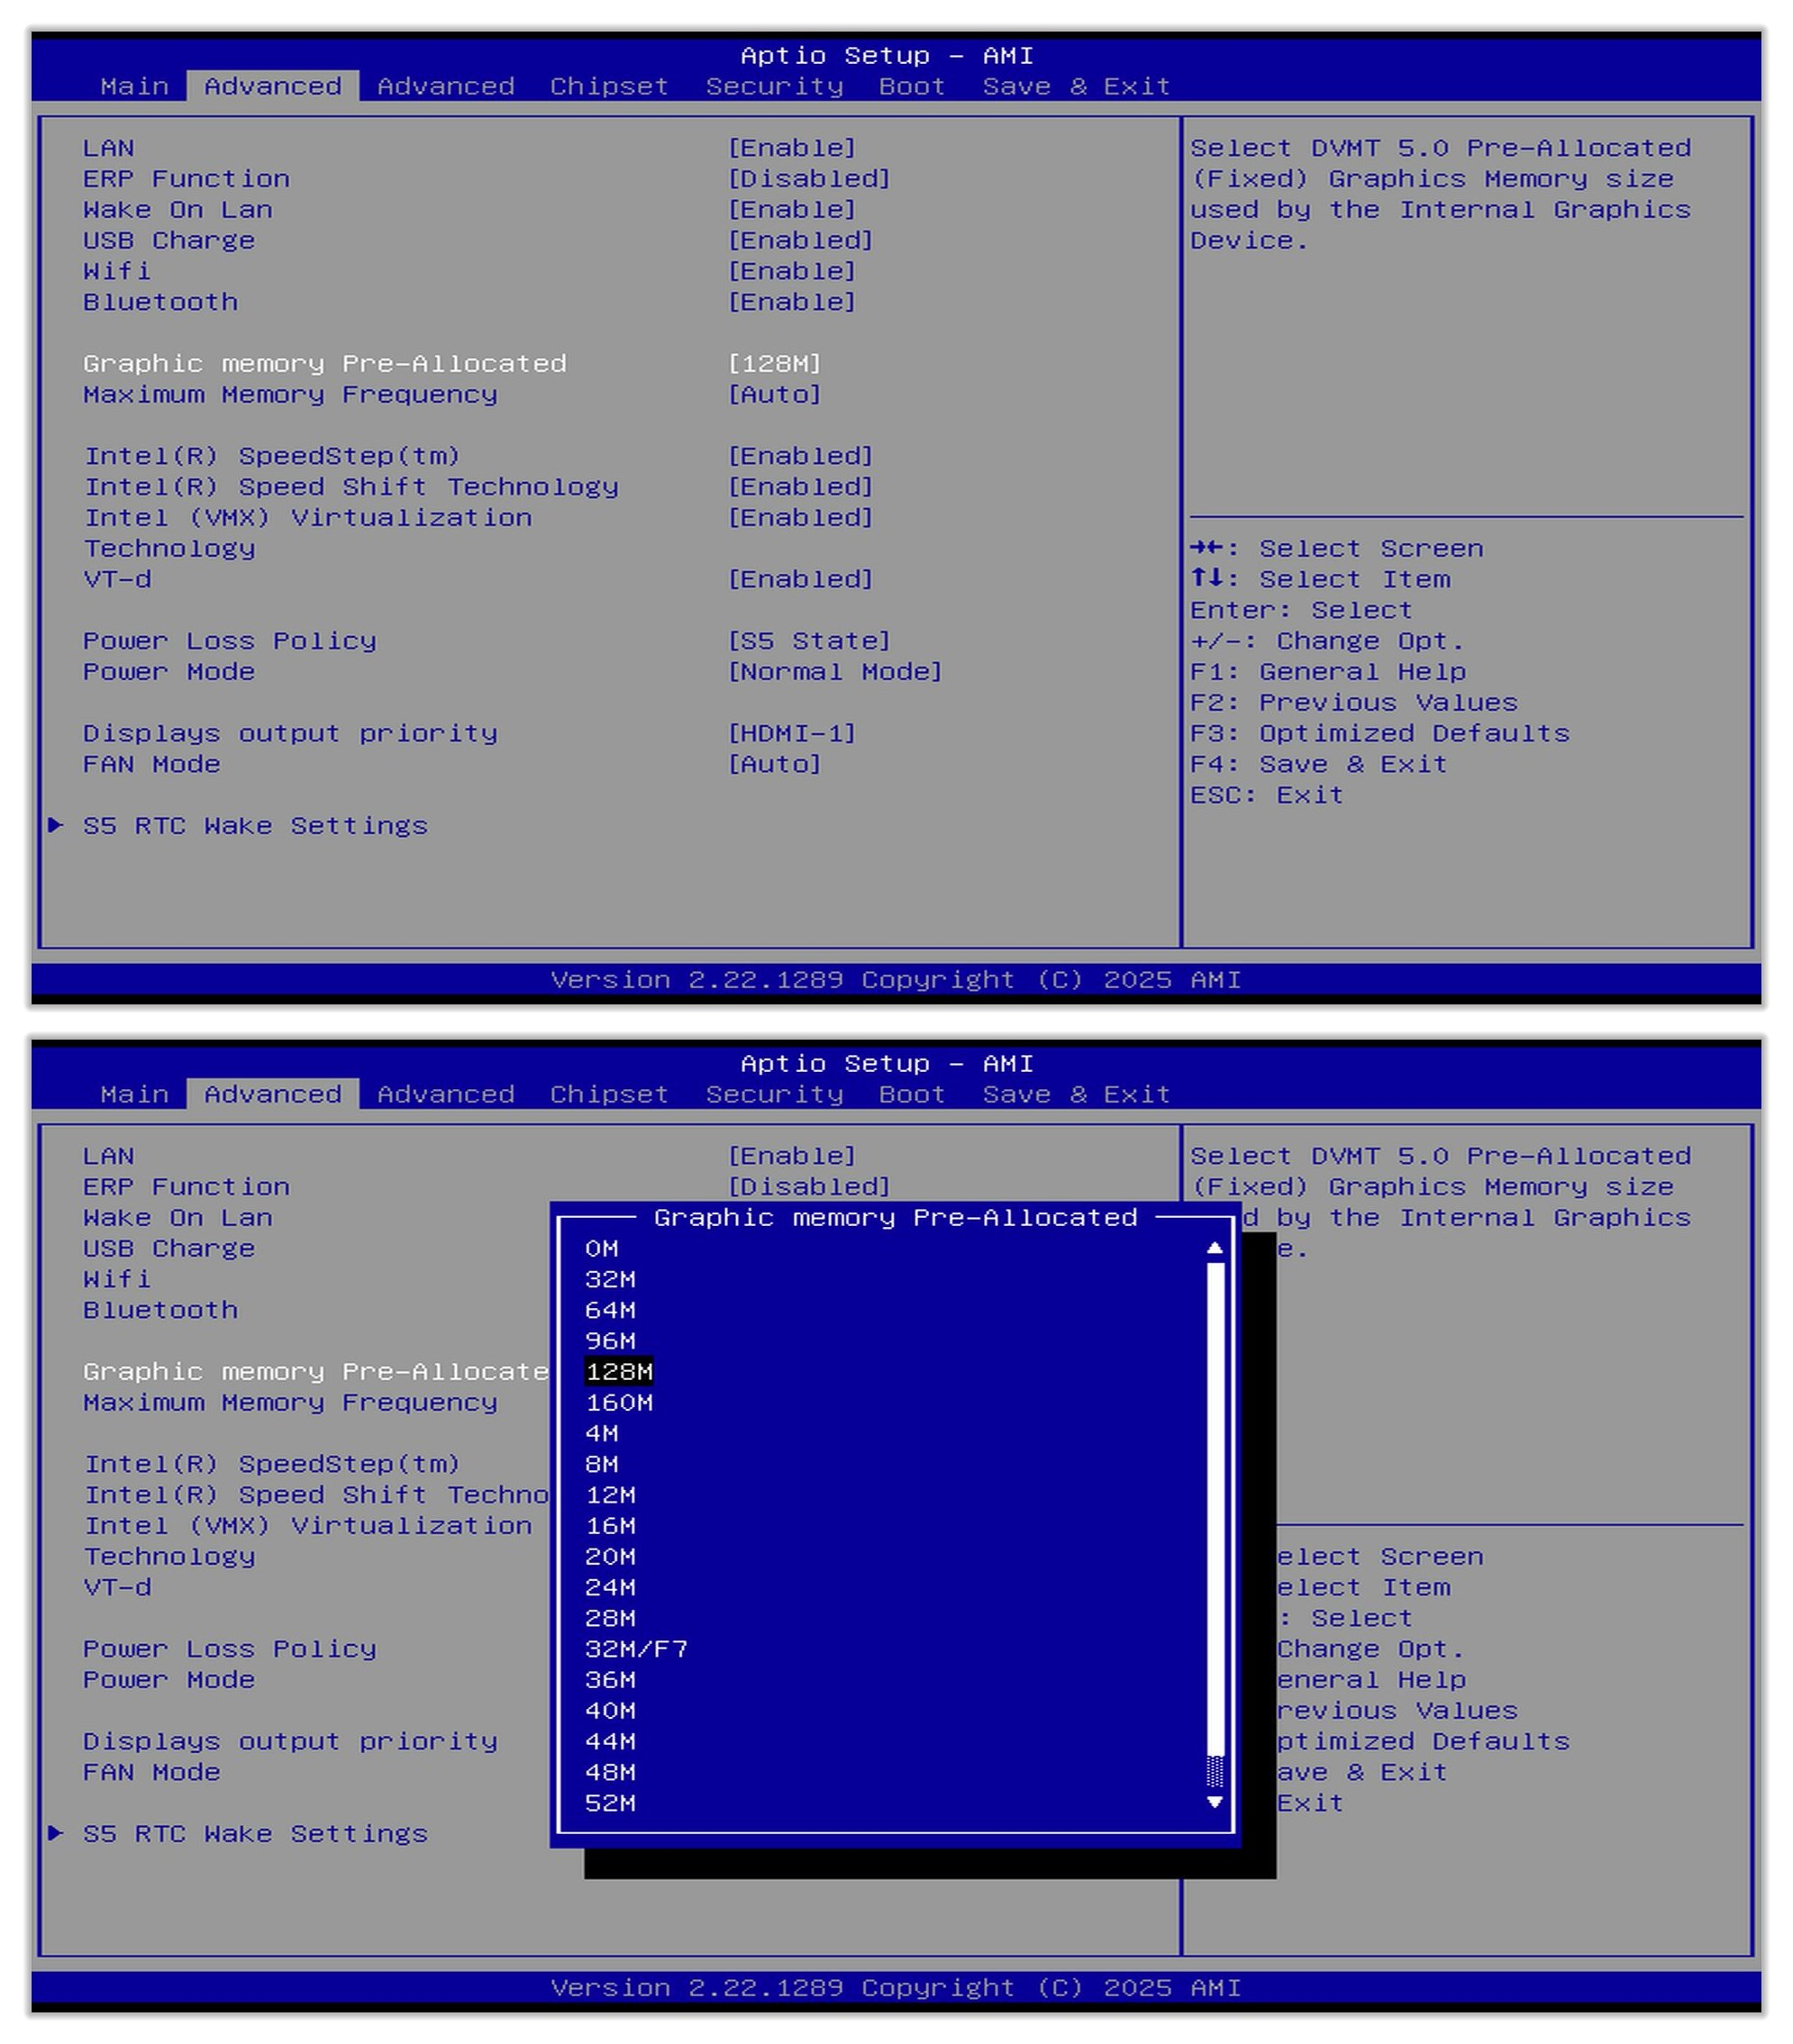1793x2044 pixels.
Task: Toggle the USB Charge [Enabled] value
Action: click(799, 240)
